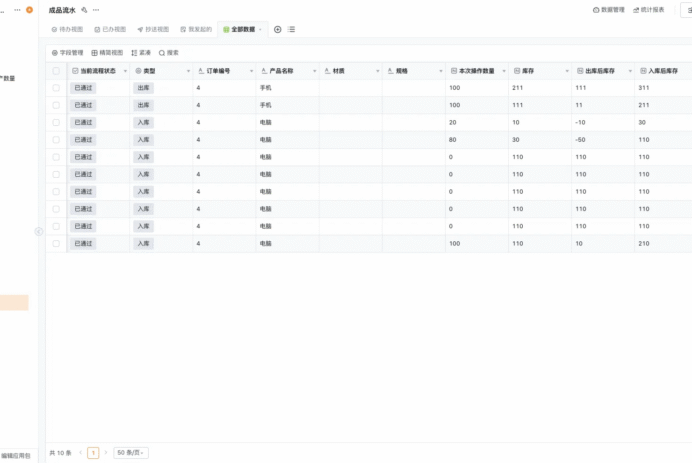Open the 类型 column dropdown arrow
Image resolution: width=692 pixels, height=463 pixels.
[188, 71]
